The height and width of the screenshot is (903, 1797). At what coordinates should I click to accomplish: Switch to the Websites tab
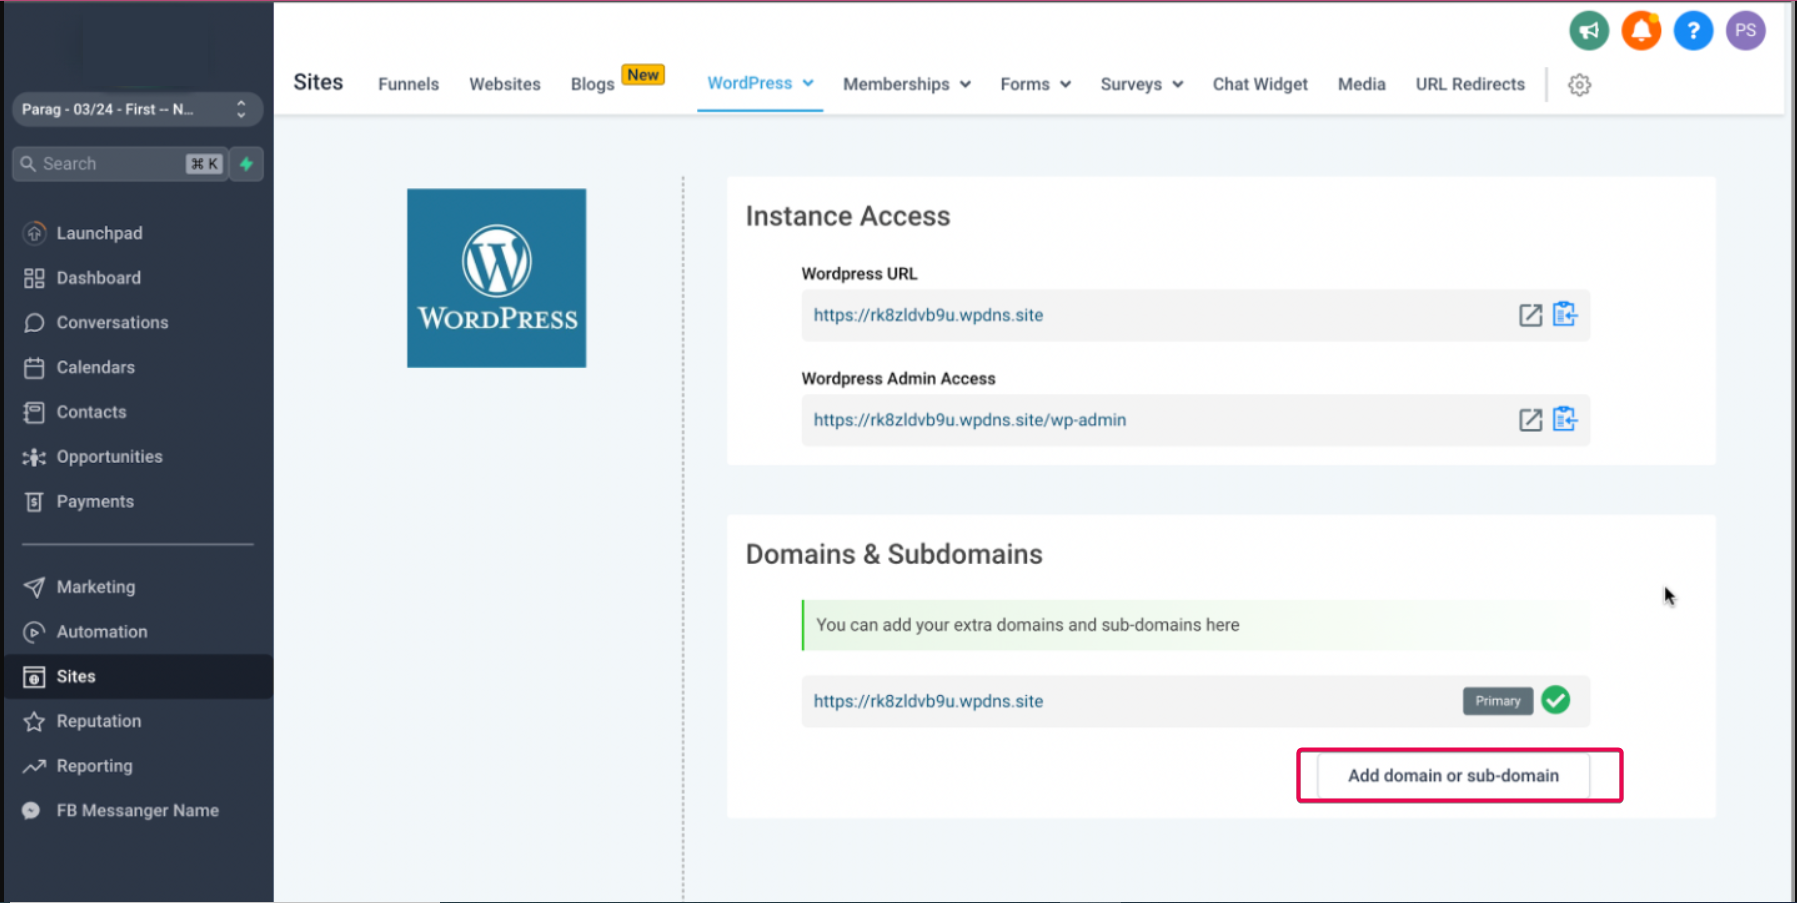[x=505, y=84]
